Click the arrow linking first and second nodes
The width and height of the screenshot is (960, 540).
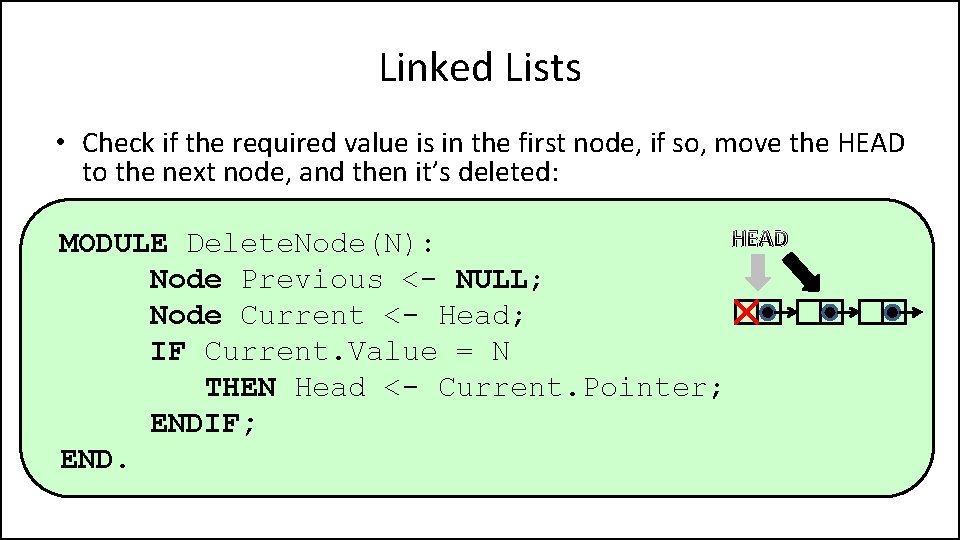(788, 313)
